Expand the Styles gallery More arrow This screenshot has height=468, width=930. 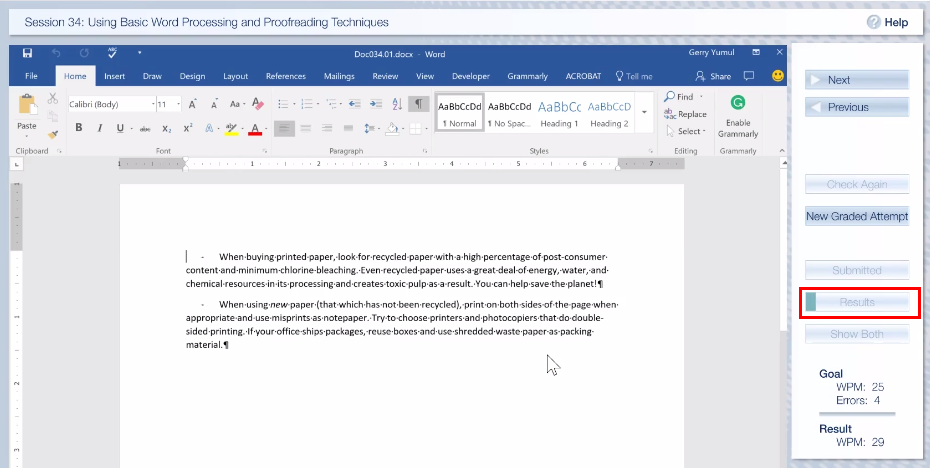coord(644,112)
